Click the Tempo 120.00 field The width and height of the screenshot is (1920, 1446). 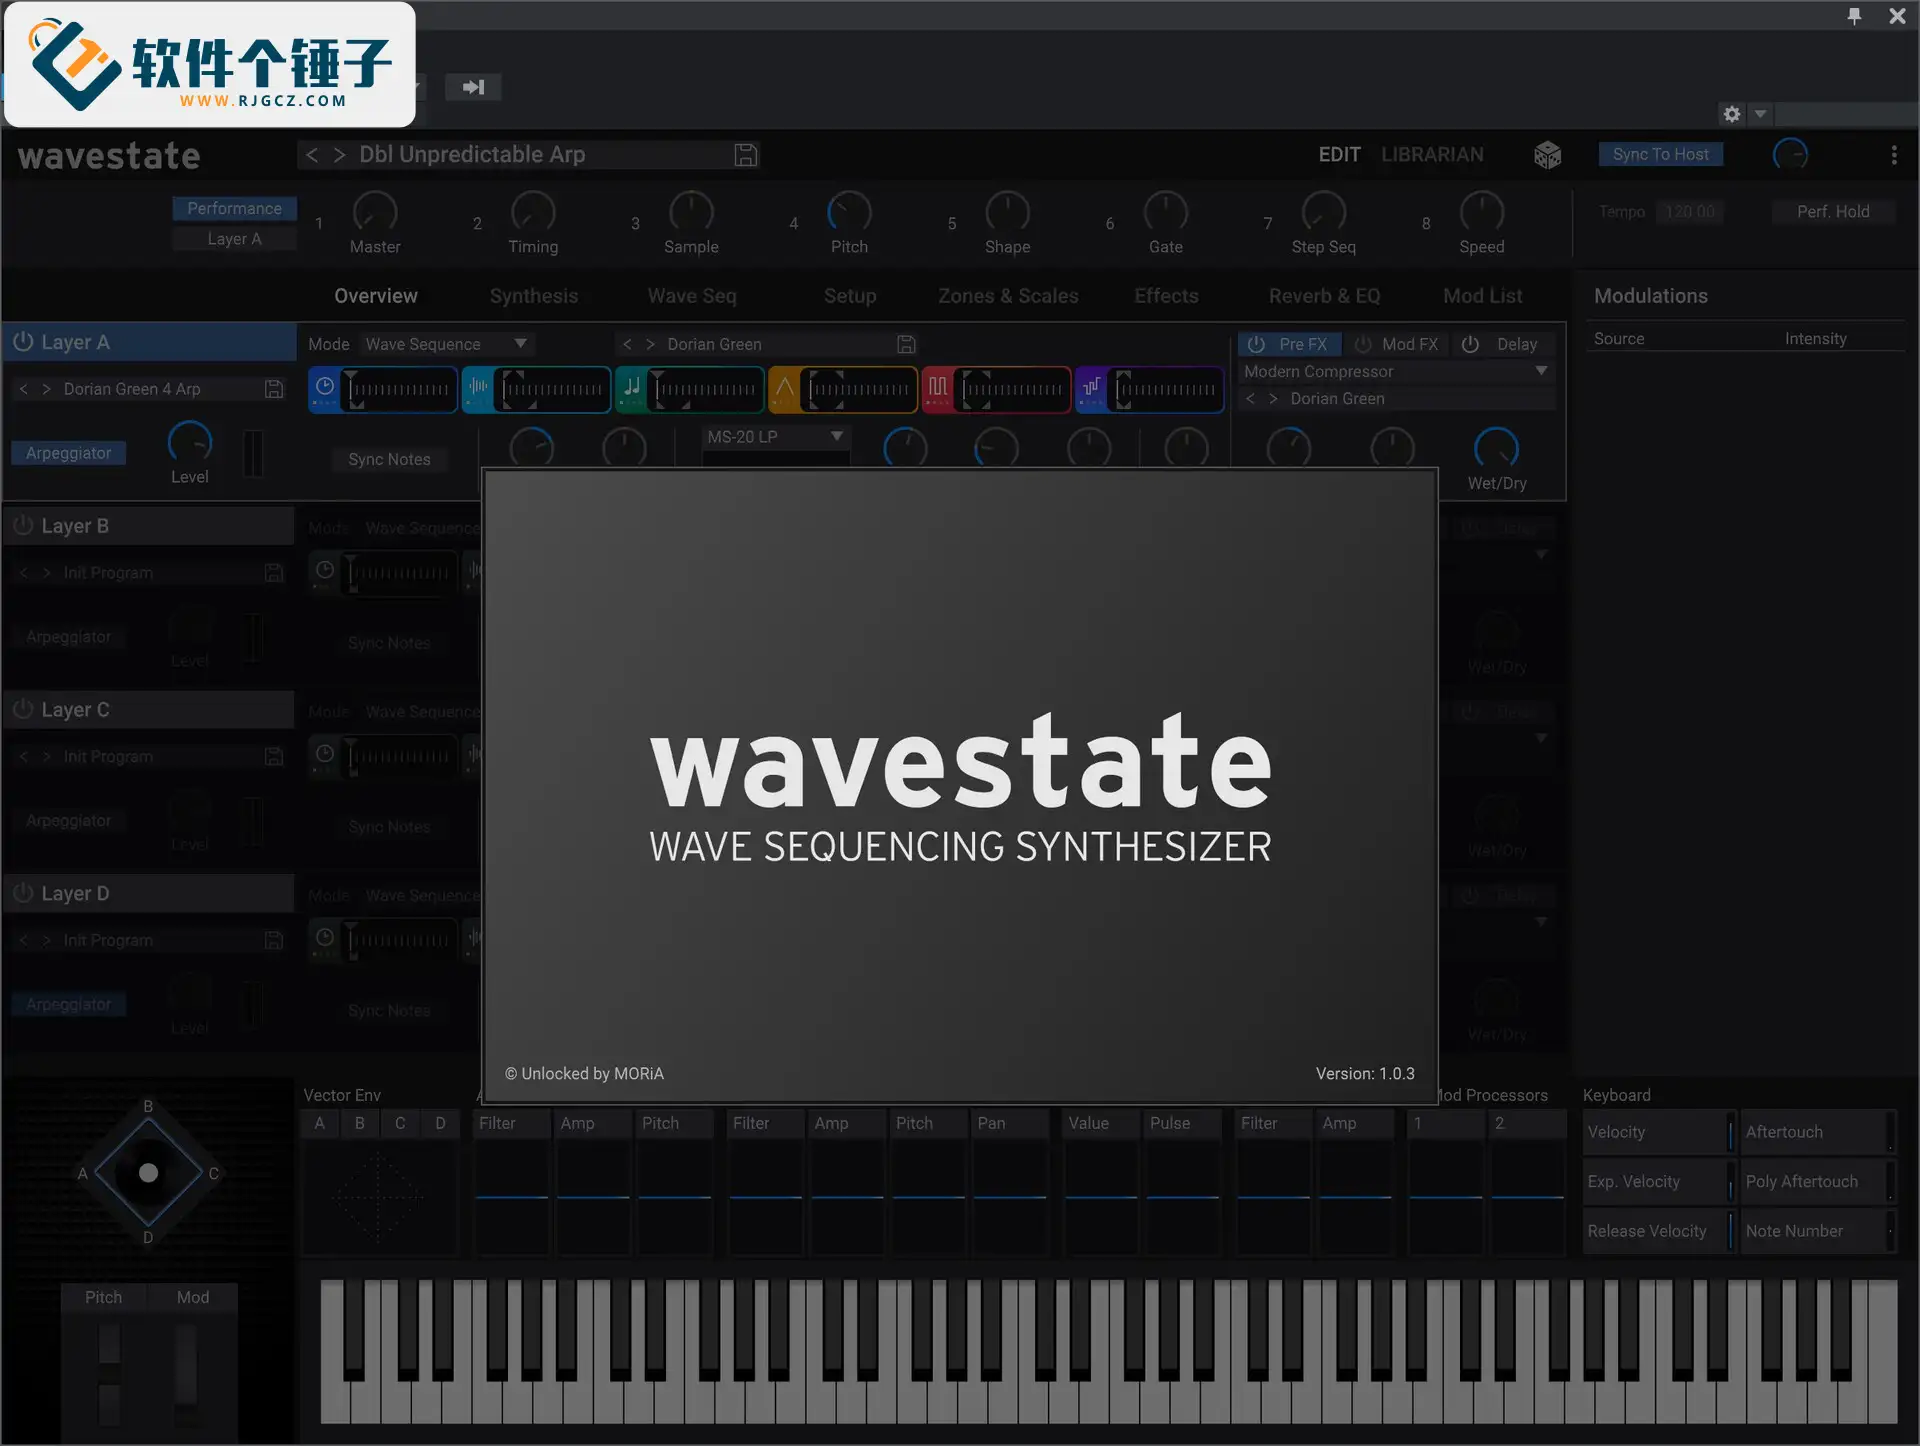(x=1690, y=212)
